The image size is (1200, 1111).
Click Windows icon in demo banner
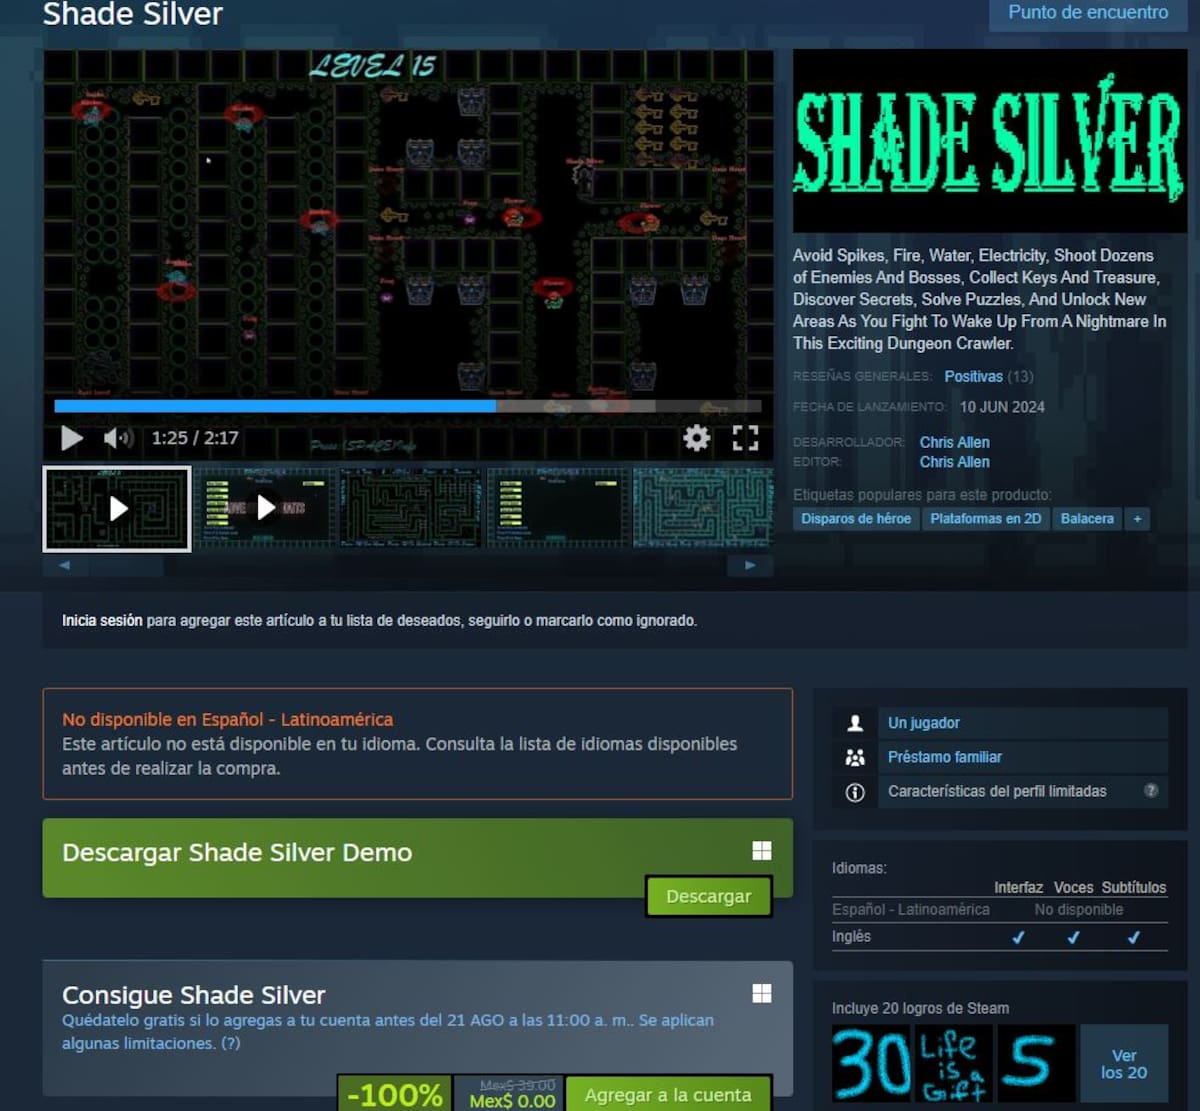tap(762, 851)
